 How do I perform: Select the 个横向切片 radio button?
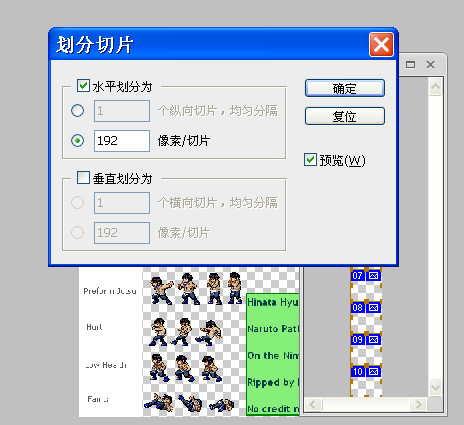pos(77,202)
